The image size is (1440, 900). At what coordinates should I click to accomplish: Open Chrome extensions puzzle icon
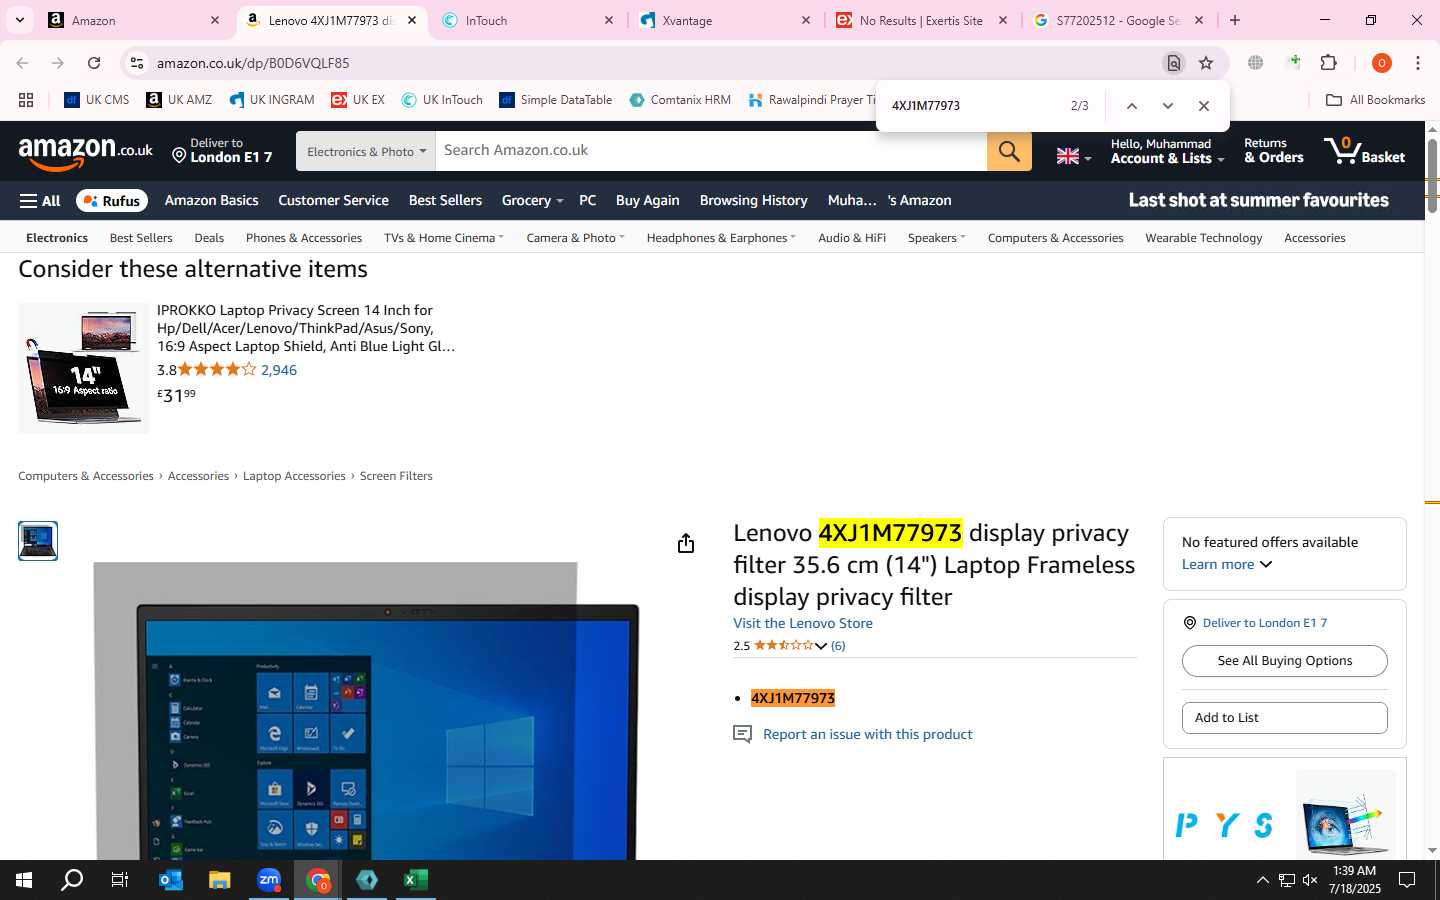pyautogui.click(x=1328, y=63)
